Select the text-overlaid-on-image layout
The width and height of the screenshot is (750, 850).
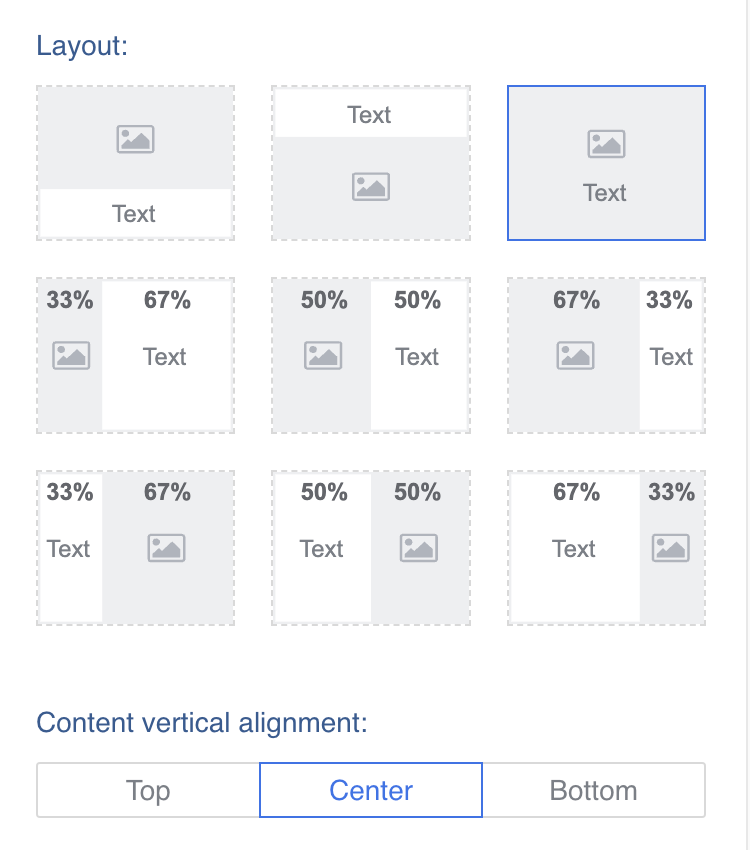(x=606, y=163)
